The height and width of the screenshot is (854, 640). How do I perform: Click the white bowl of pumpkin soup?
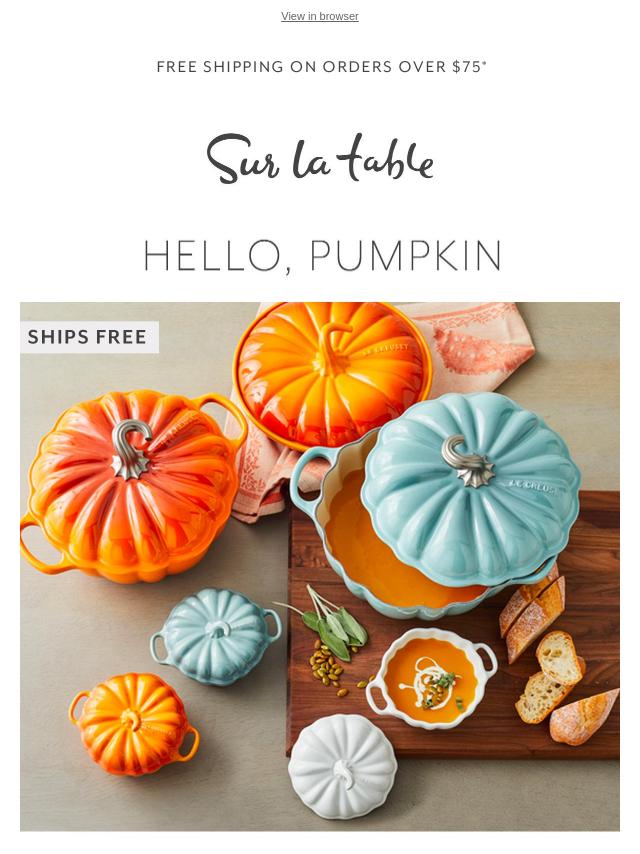tap(430, 677)
